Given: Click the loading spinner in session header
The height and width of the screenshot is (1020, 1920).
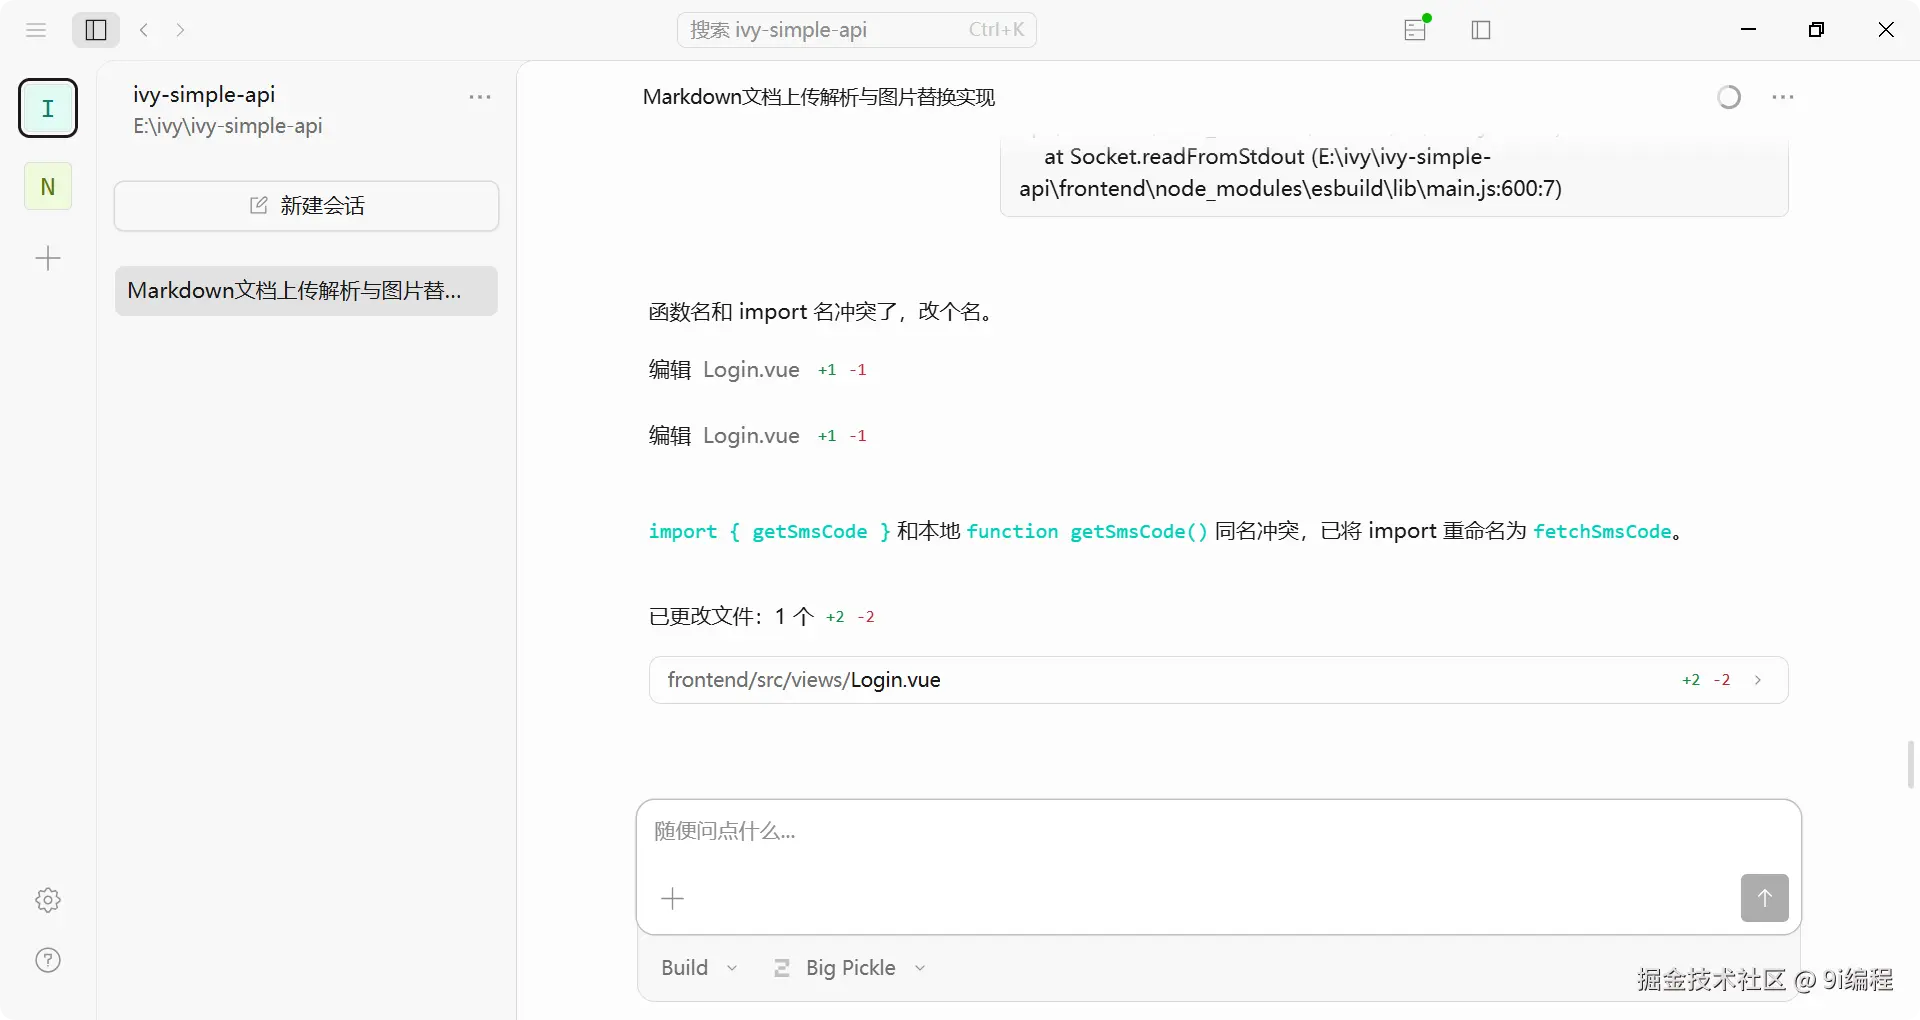Looking at the screenshot, I should coord(1729,97).
